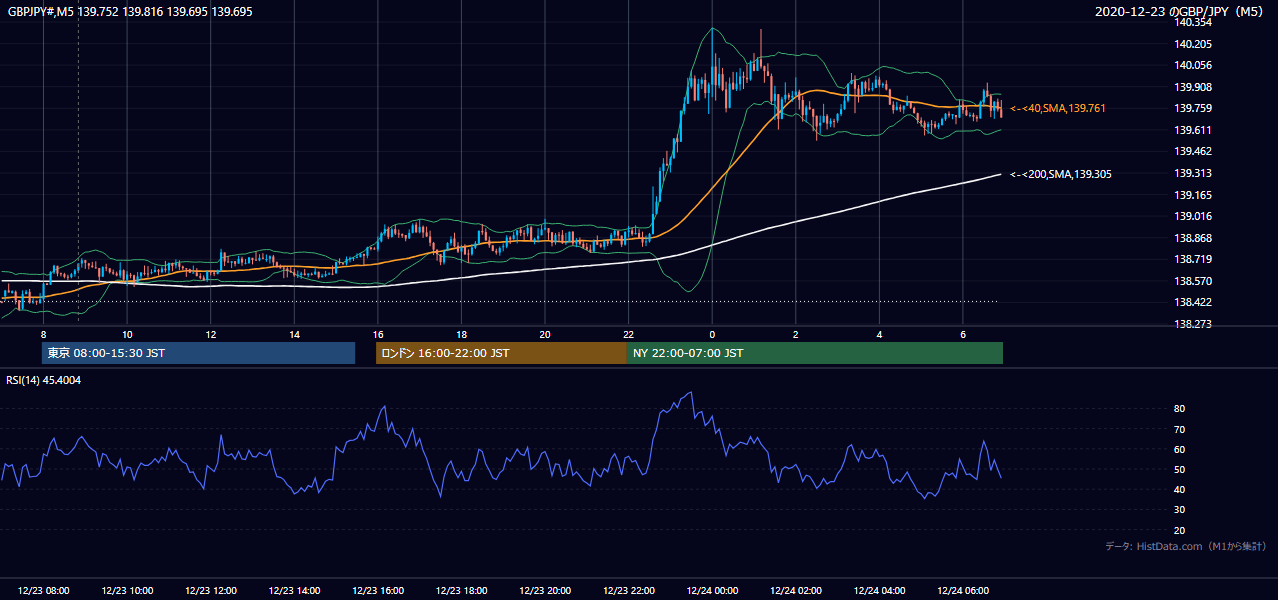
Task: Click hour tick 6 under price chart
Action: tap(962, 334)
